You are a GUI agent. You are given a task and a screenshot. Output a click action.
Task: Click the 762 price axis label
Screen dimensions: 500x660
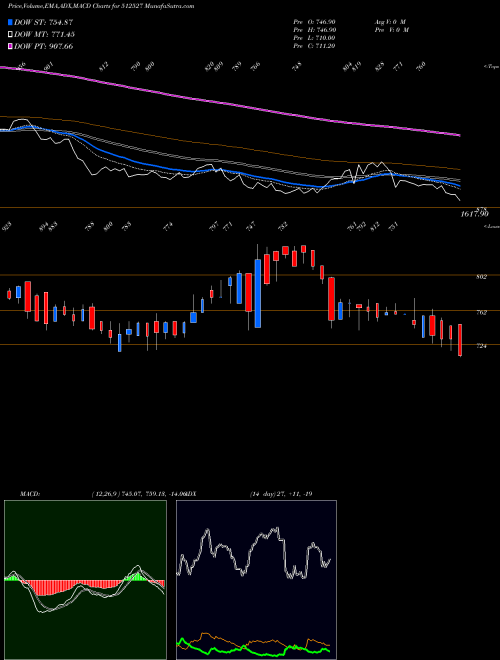(x=482, y=312)
